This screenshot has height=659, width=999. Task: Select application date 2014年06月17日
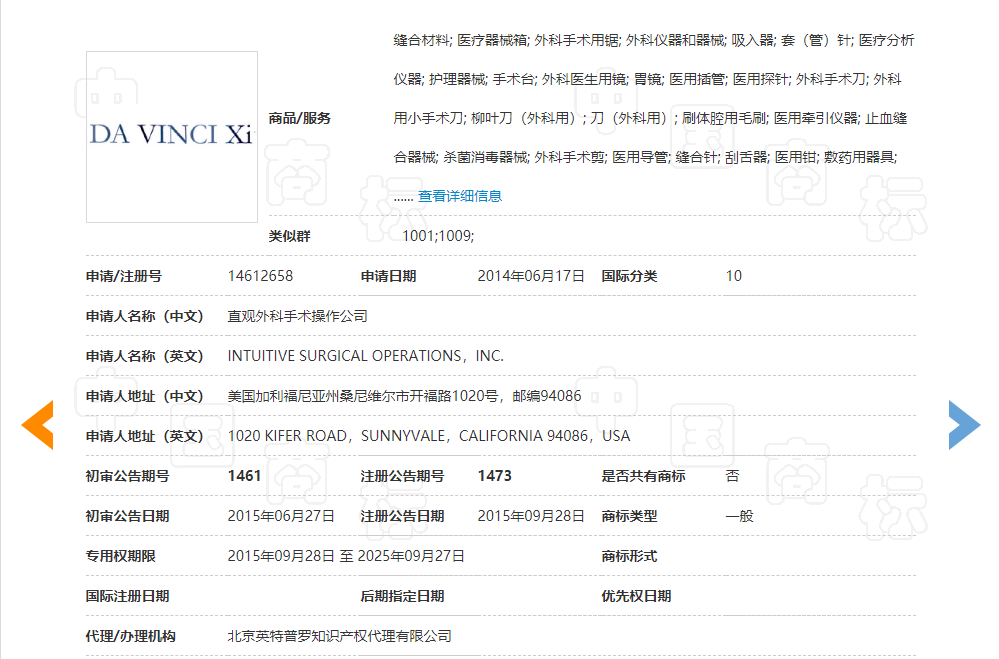pos(531,276)
